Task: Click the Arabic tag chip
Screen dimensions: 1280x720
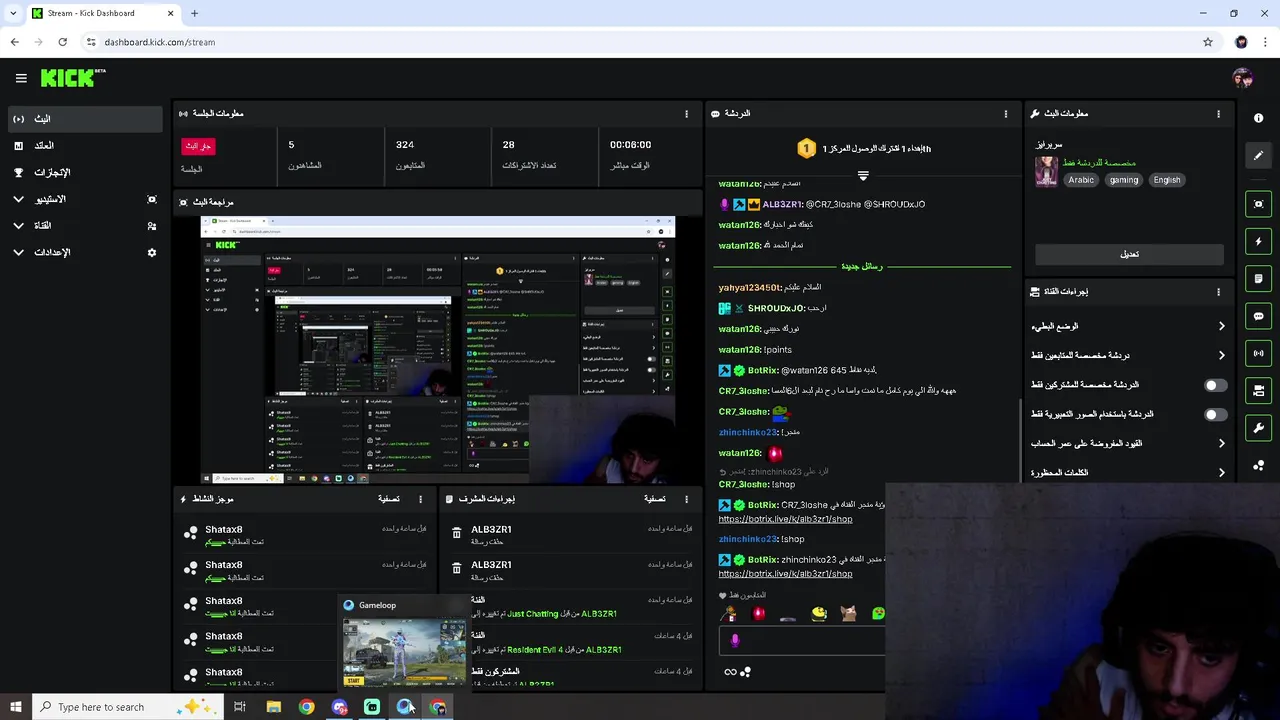Action: 1081,180
